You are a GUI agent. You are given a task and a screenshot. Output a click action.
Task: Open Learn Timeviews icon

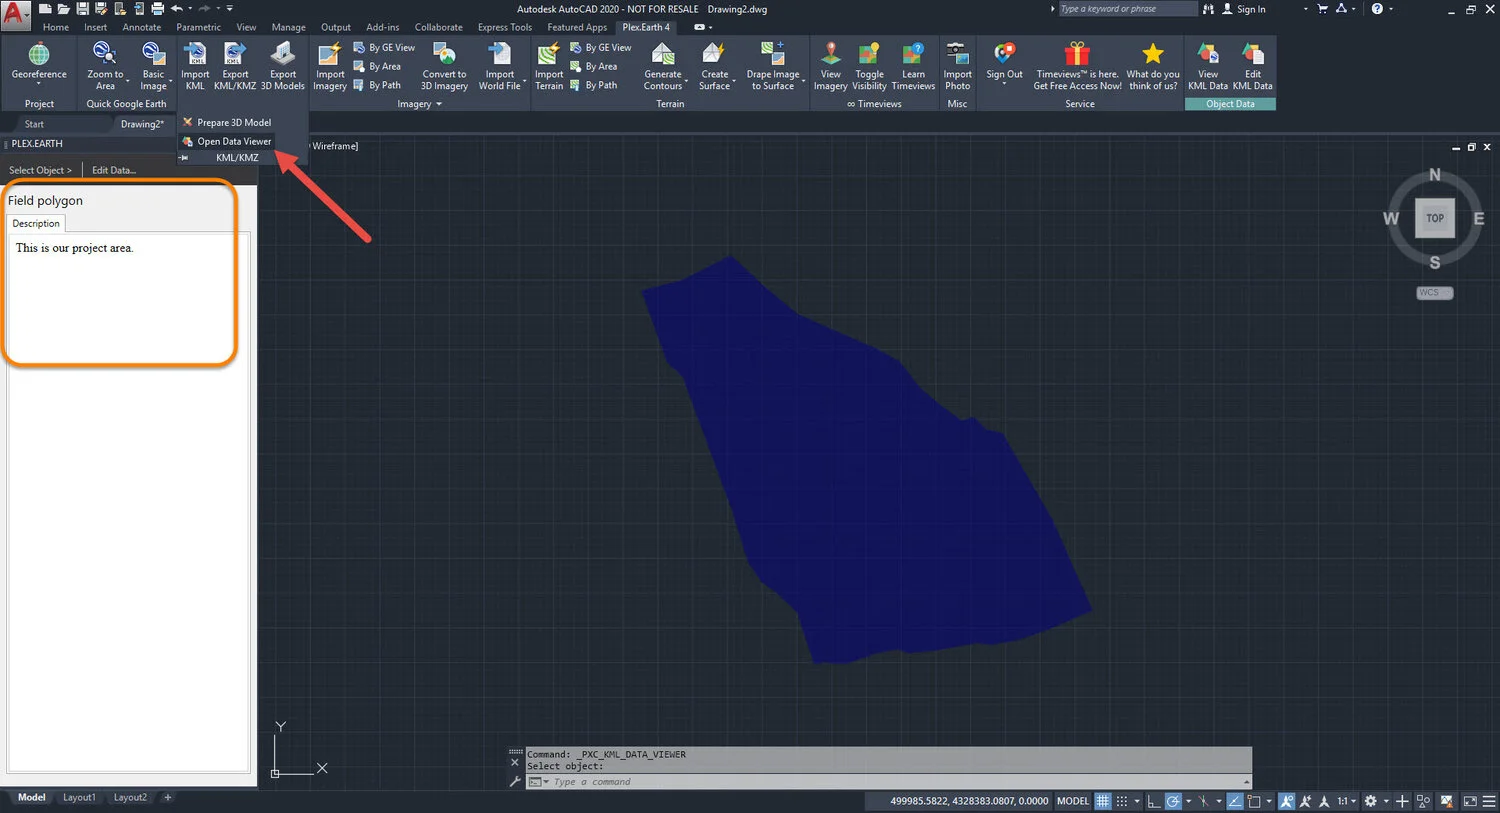913,53
